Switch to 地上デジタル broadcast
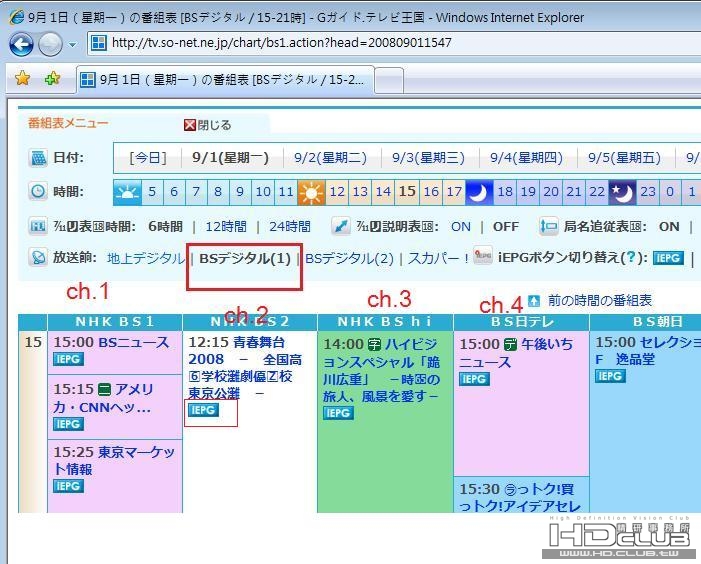The width and height of the screenshot is (701, 564). point(146,258)
